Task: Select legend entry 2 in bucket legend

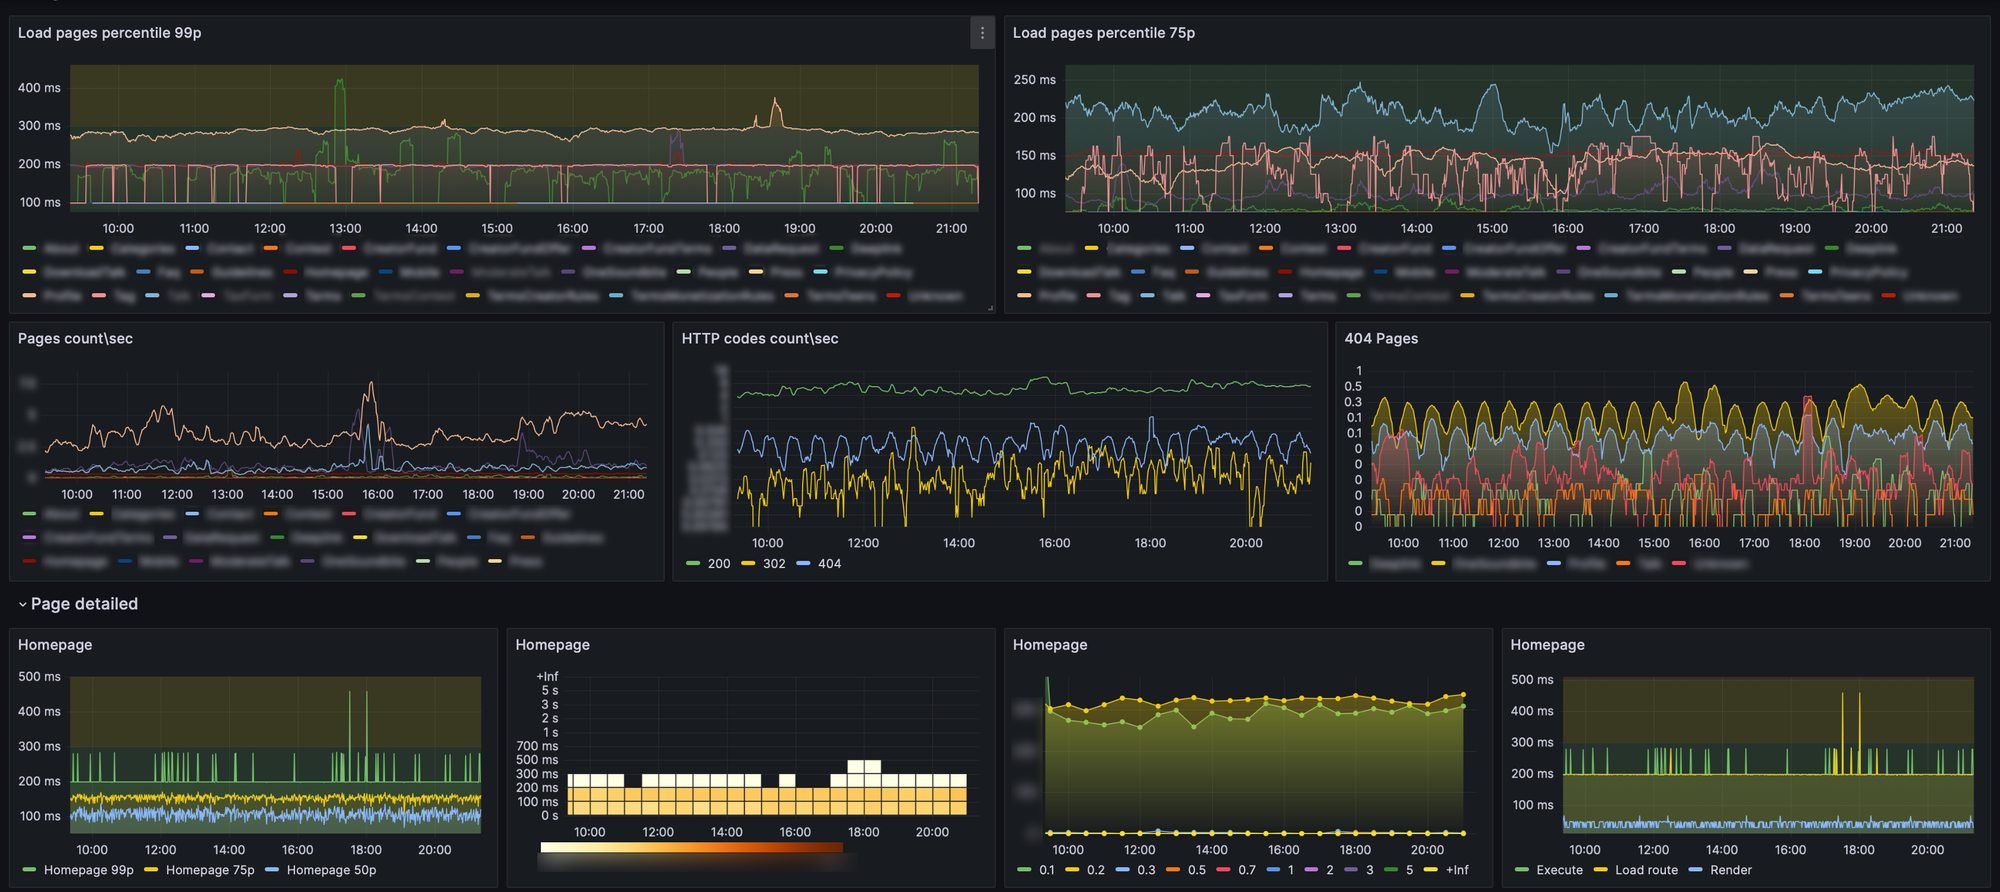Action: [1330, 870]
